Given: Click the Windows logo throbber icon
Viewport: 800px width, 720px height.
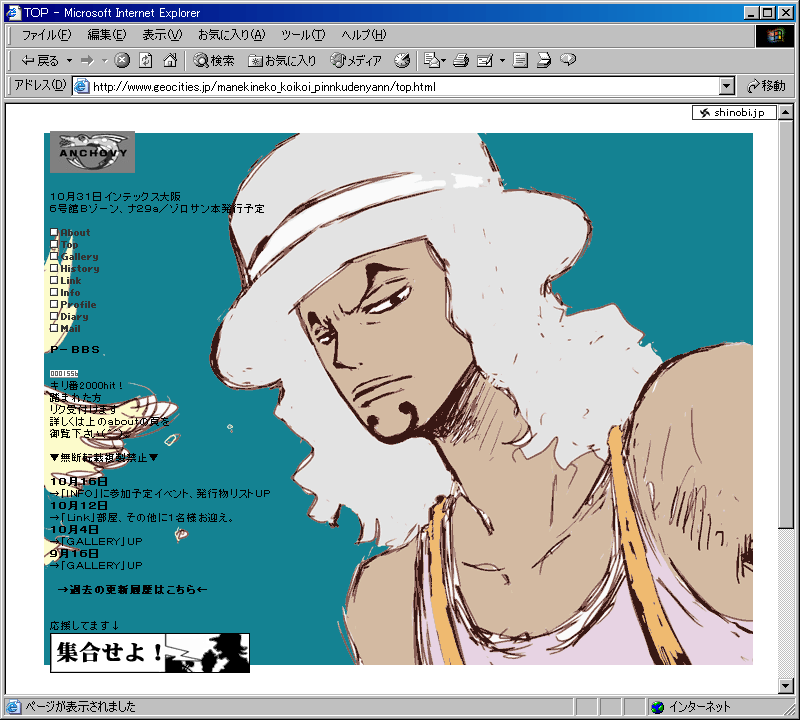Looking at the screenshot, I should 774,35.
